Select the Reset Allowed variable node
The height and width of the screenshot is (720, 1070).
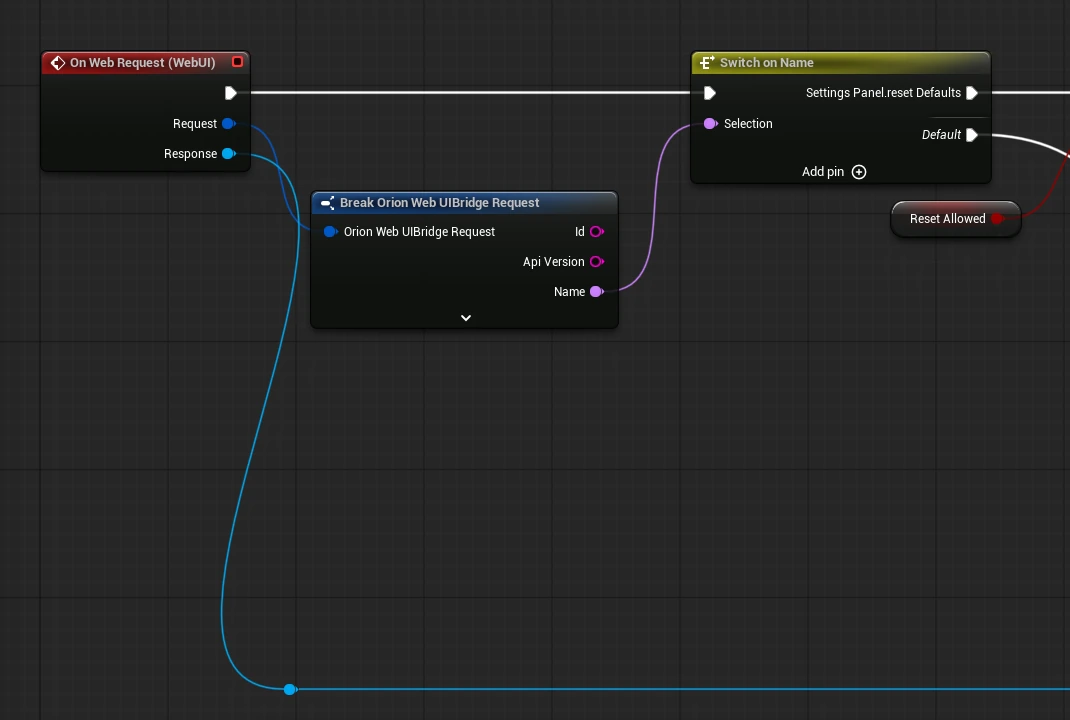[x=955, y=219]
